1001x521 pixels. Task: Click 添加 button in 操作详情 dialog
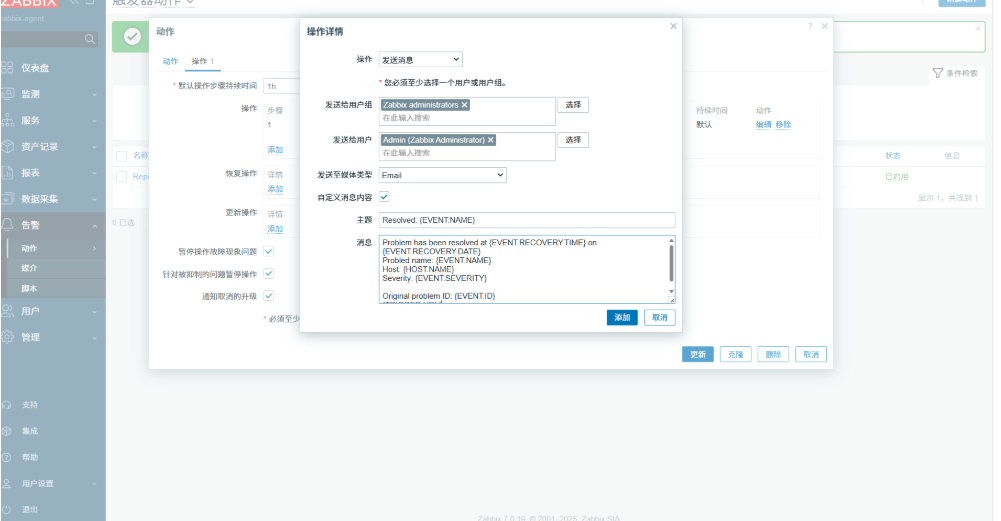tap(622, 317)
